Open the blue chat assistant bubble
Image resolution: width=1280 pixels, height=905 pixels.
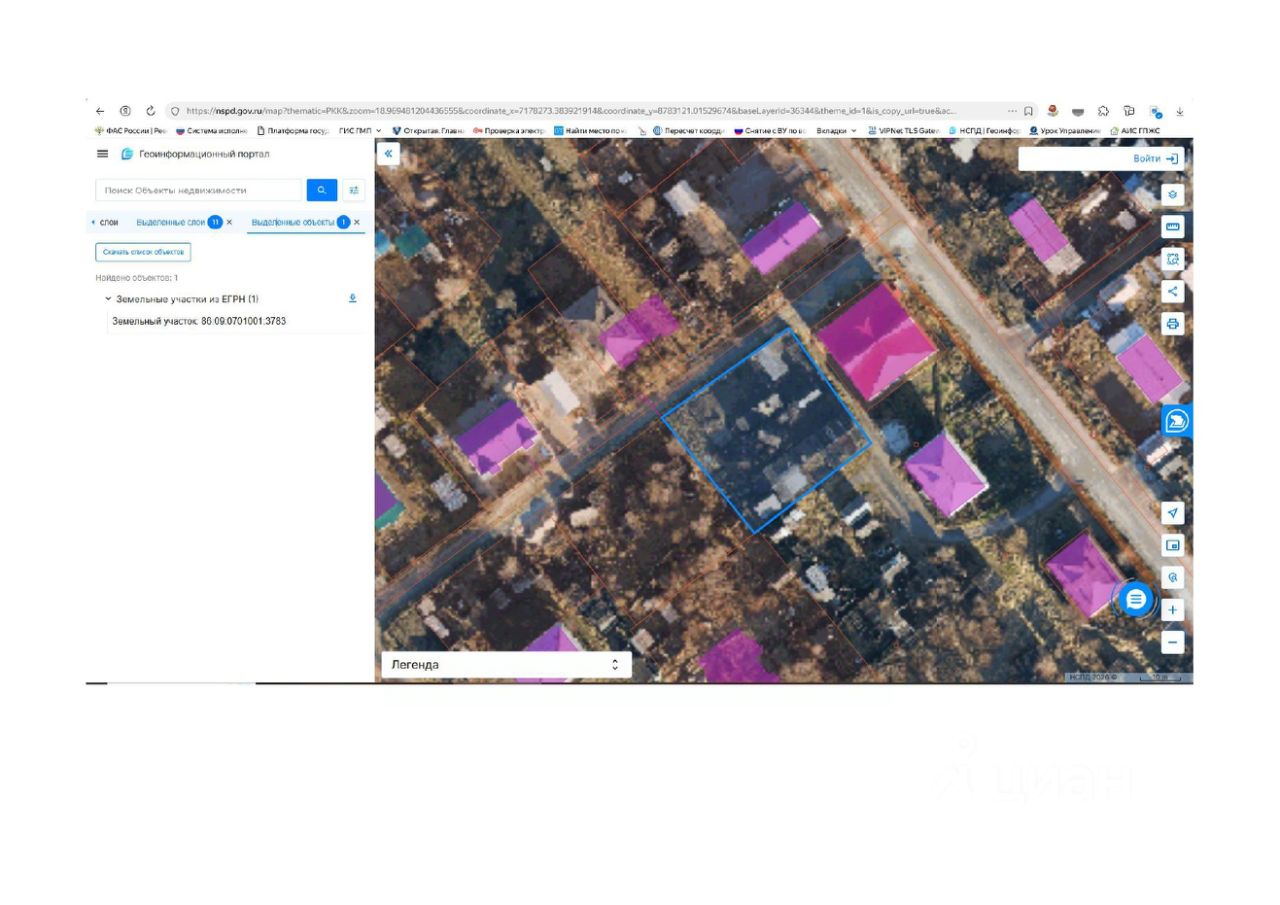(1136, 599)
